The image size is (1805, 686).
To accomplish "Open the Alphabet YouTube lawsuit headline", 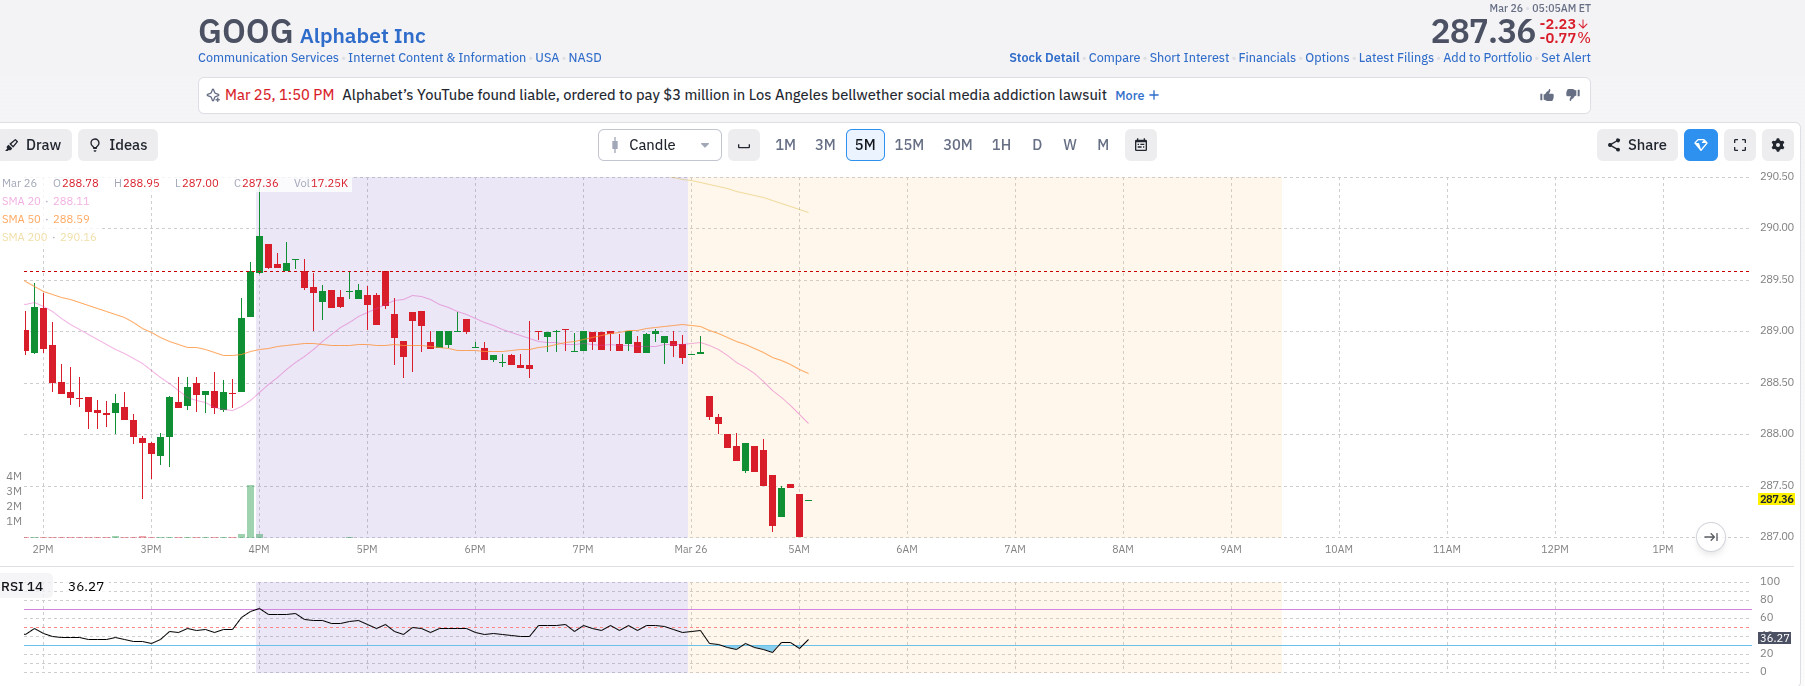I will click(x=724, y=95).
